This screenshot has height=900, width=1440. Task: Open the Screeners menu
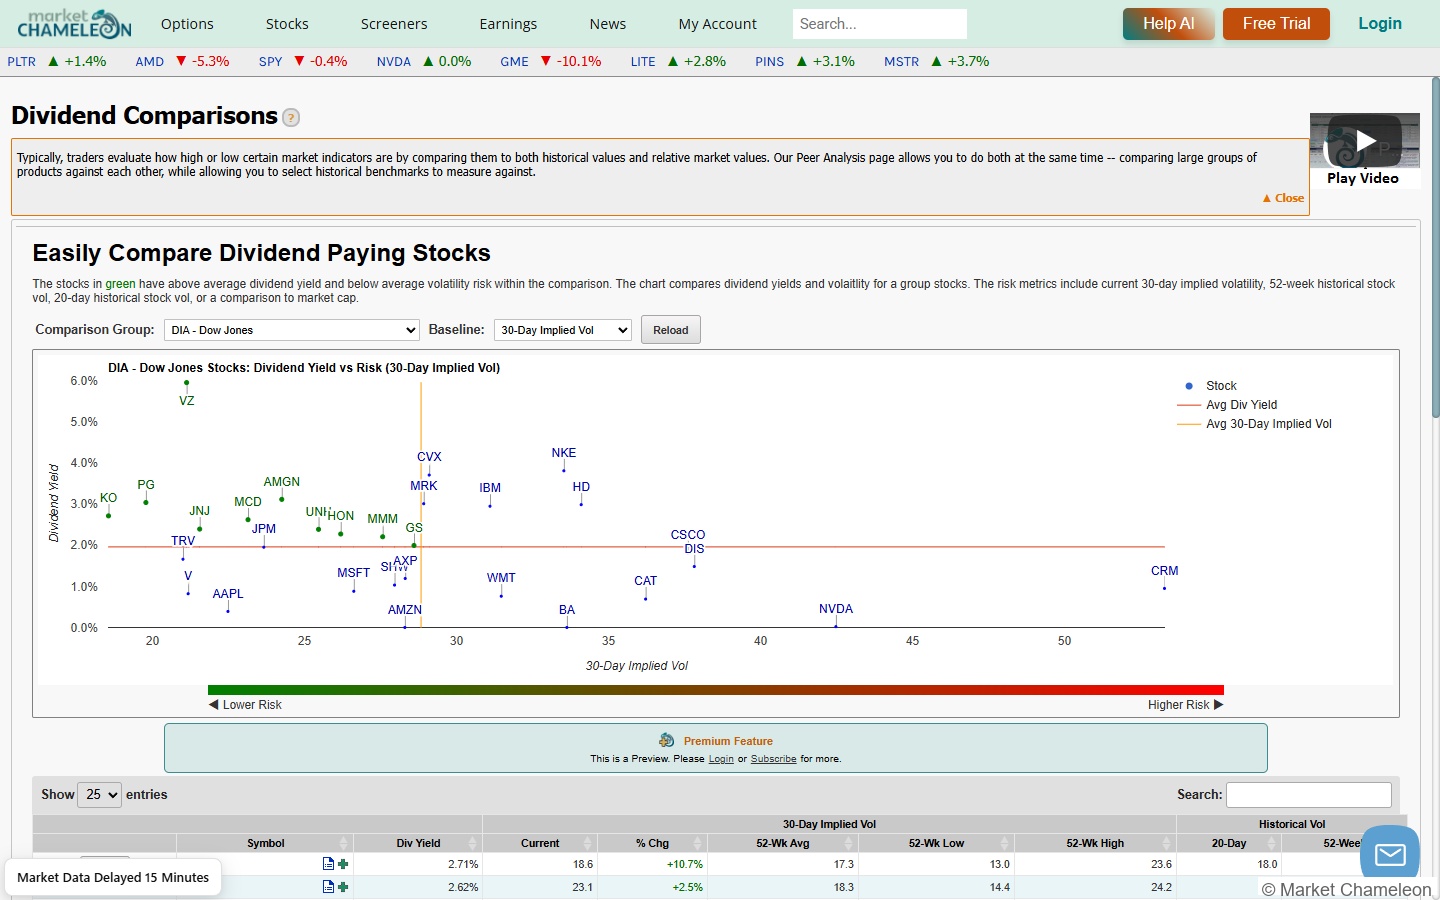(x=394, y=24)
